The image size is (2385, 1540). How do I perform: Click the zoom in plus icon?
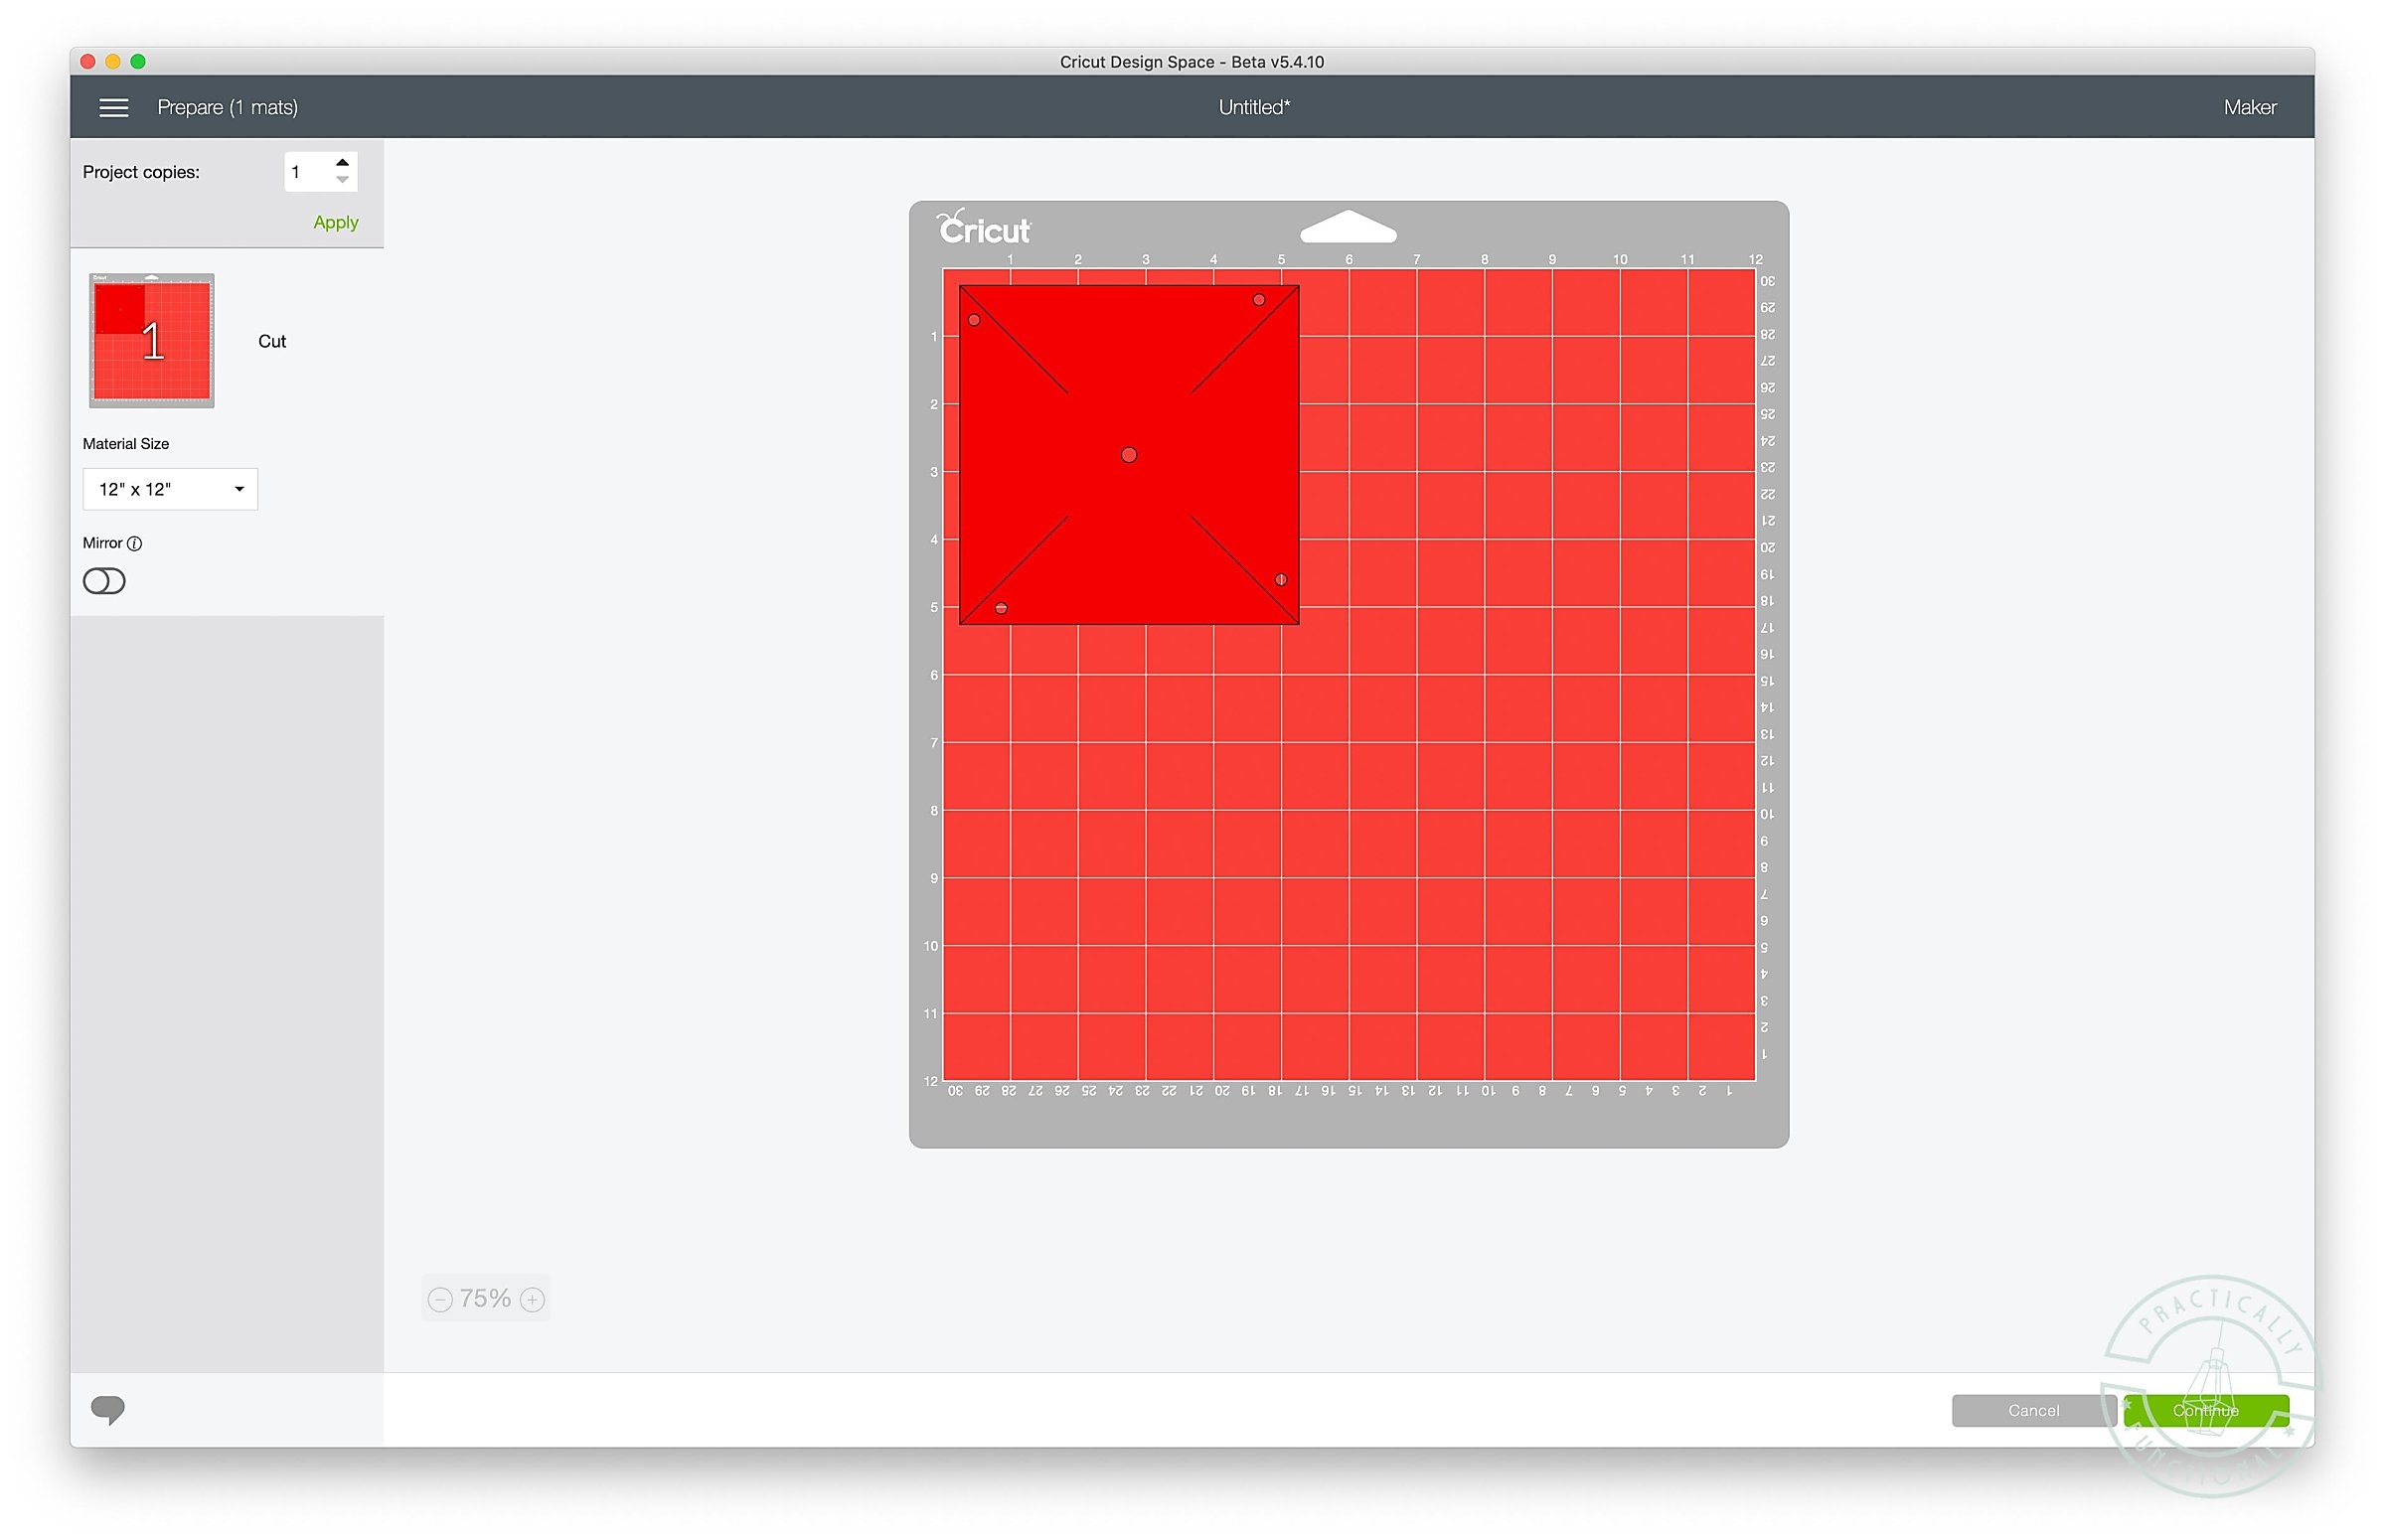pos(533,1299)
